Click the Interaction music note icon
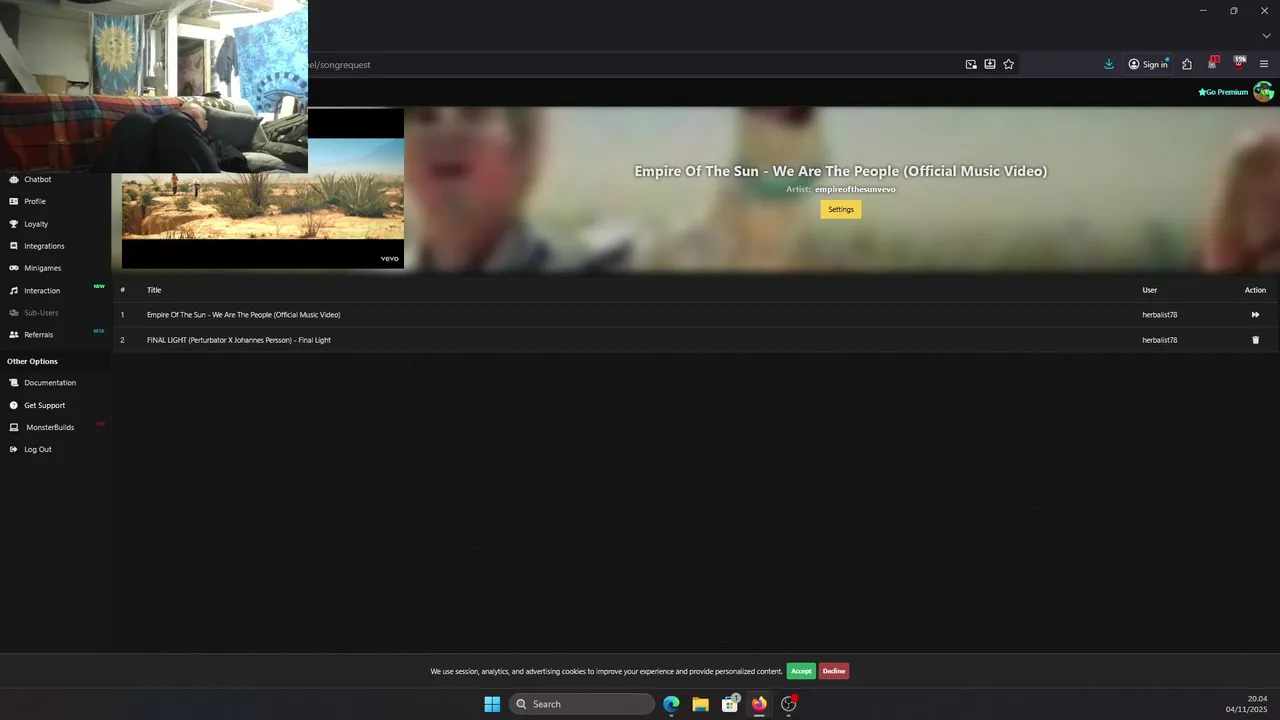This screenshot has height=720, width=1280. [x=14, y=290]
